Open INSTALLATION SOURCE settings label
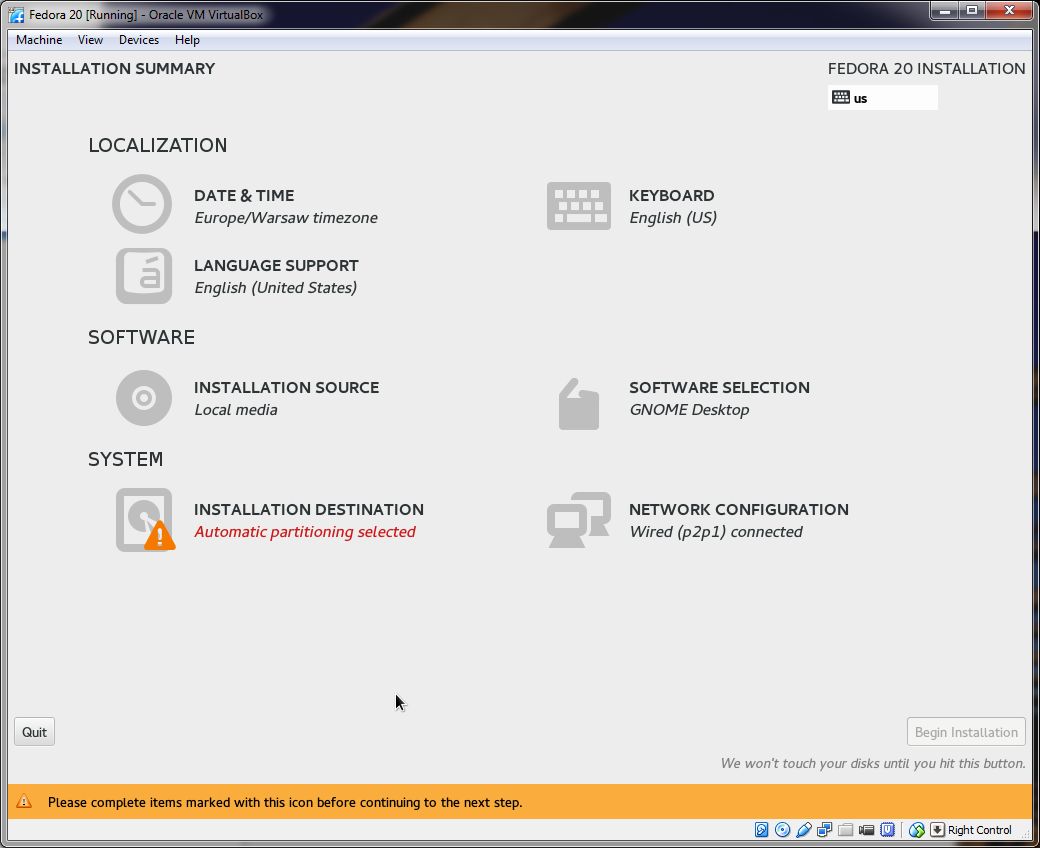Image resolution: width=1040 pixels, height=848 pixels. (x=287, y=387)
